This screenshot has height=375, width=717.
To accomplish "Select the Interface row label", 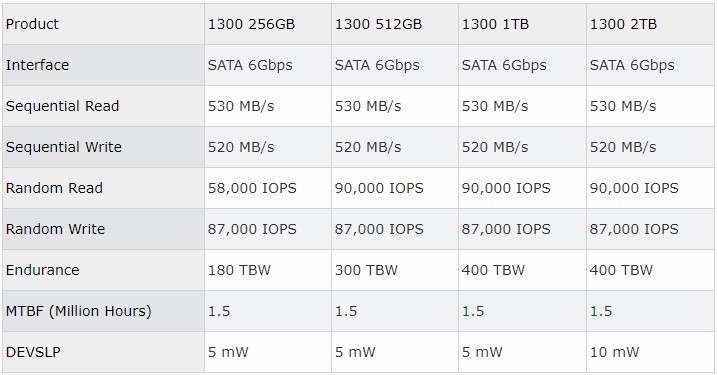I will tap(103, 65).
